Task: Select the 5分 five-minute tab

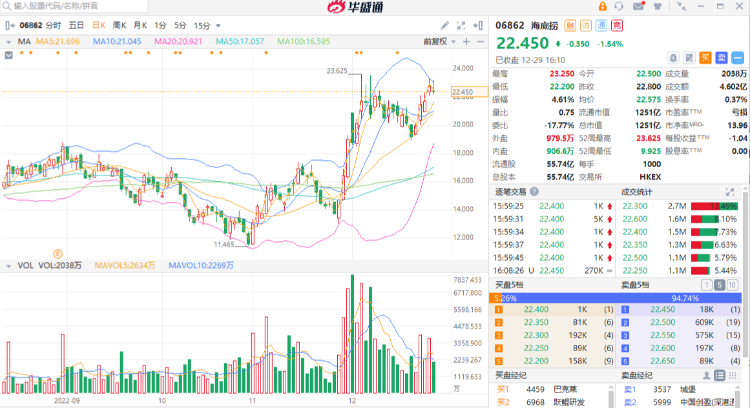Action: 180,25
